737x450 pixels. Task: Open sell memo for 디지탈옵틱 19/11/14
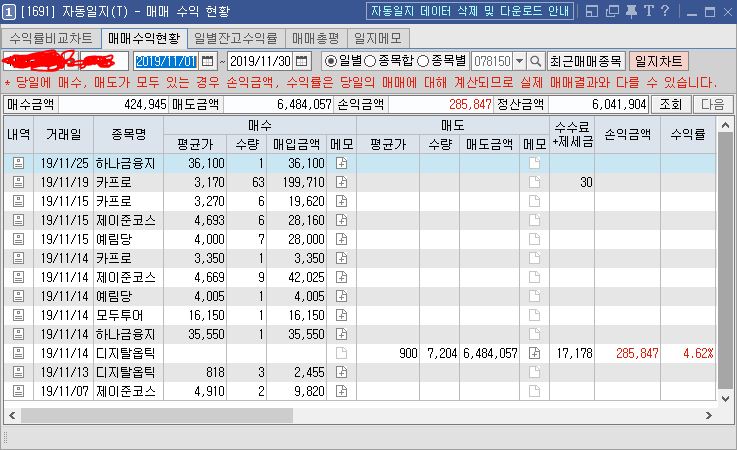(534, 353)
